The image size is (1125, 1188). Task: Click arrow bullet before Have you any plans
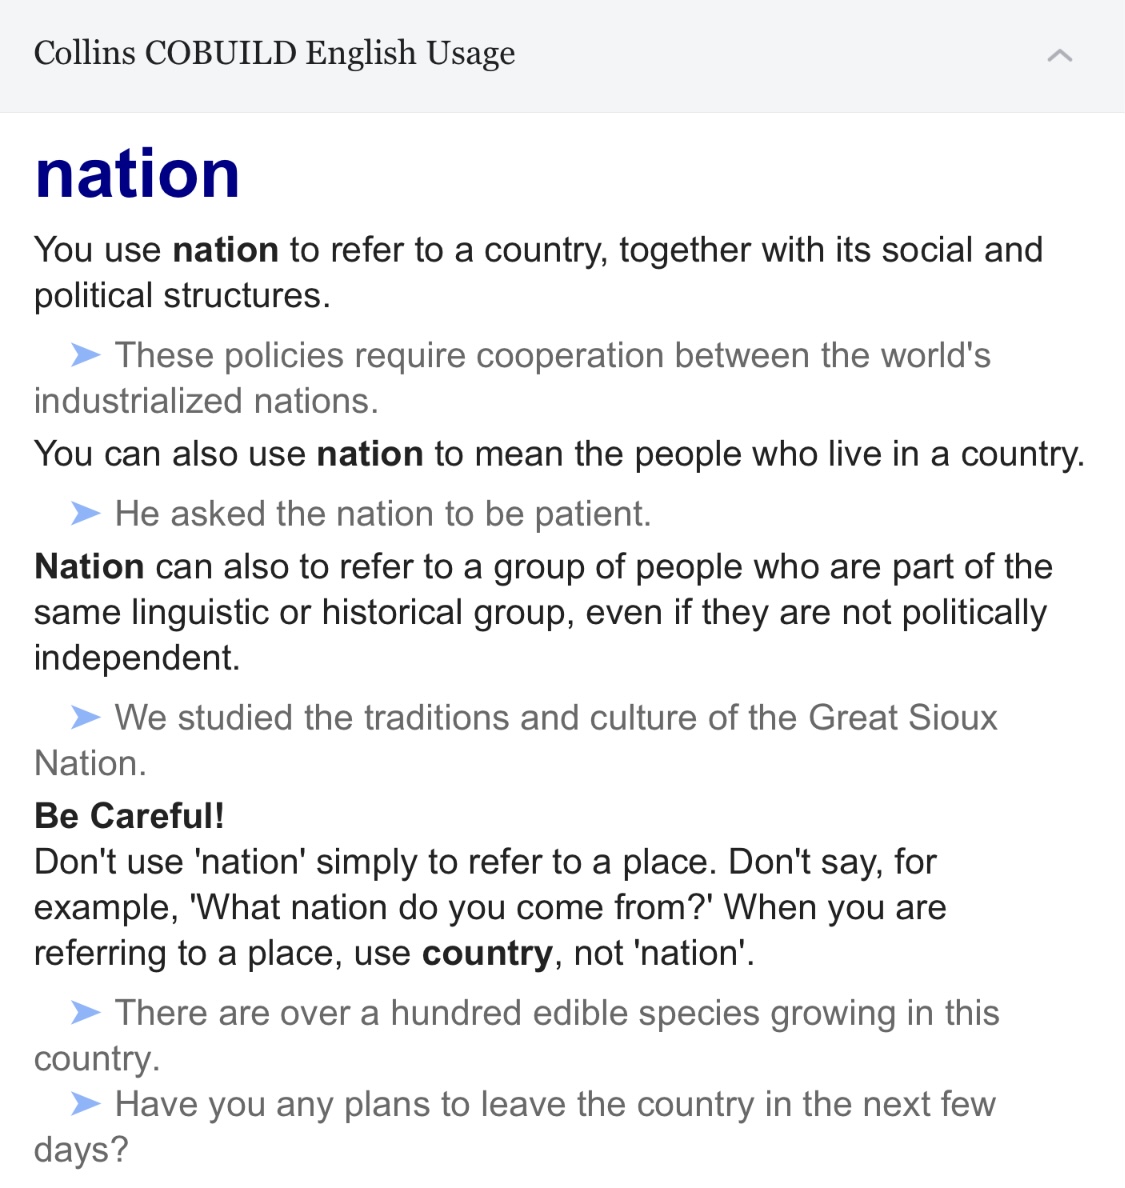[86, 1103]
